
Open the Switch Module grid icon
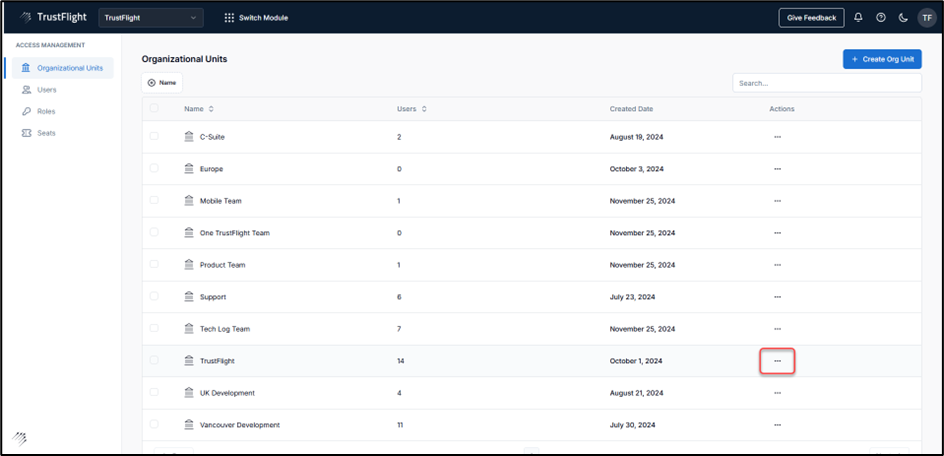tap(229, 18)
